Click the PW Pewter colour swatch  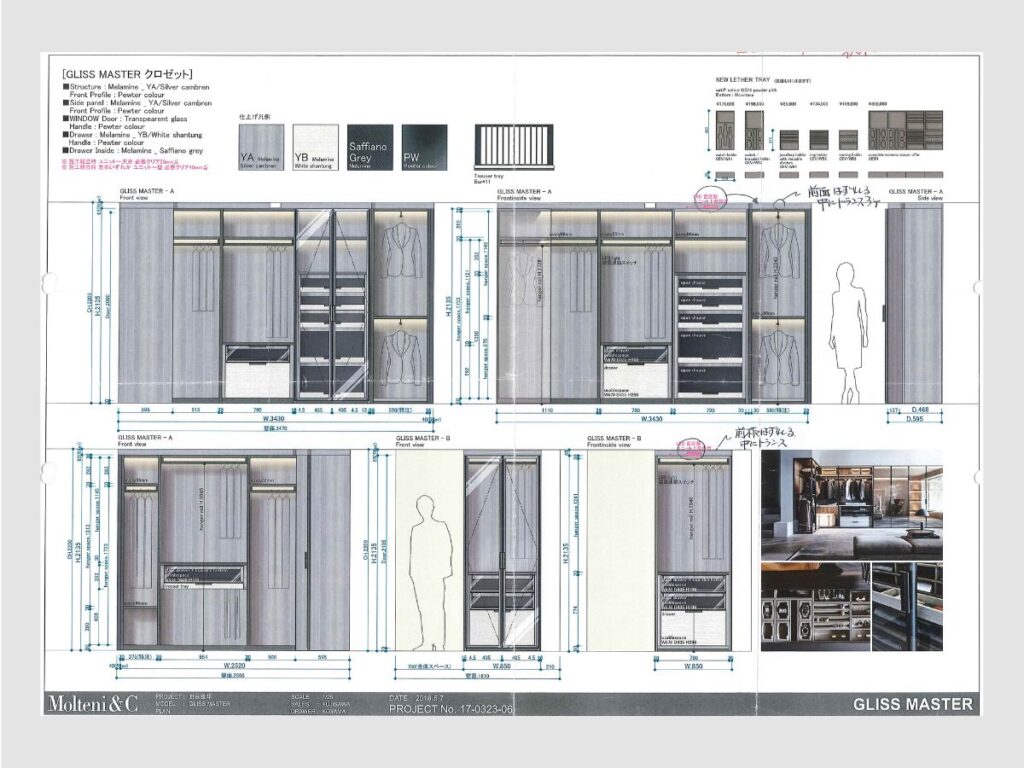click(424, 148)
